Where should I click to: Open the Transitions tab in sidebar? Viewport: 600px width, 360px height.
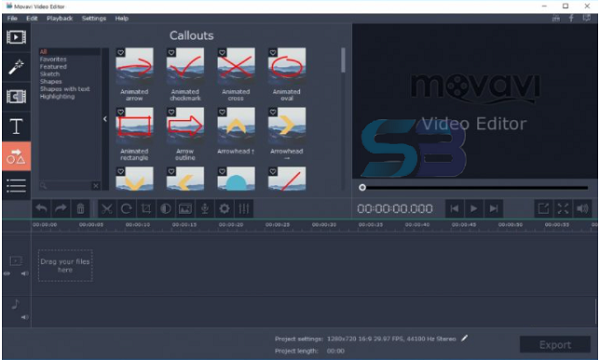[16, 96]
